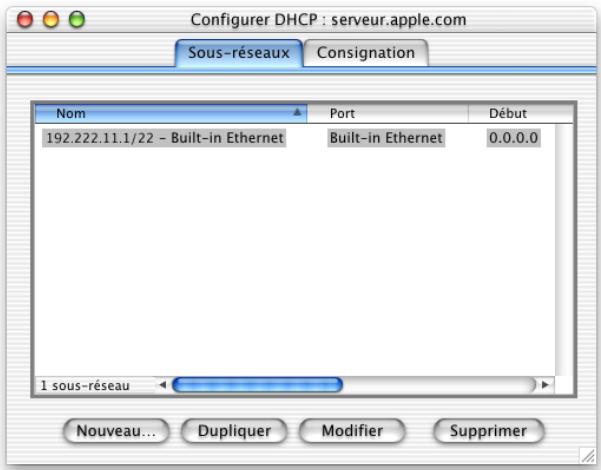Click the 1 sous-réseau status text
601x470 pixels.
coord(85,386)
